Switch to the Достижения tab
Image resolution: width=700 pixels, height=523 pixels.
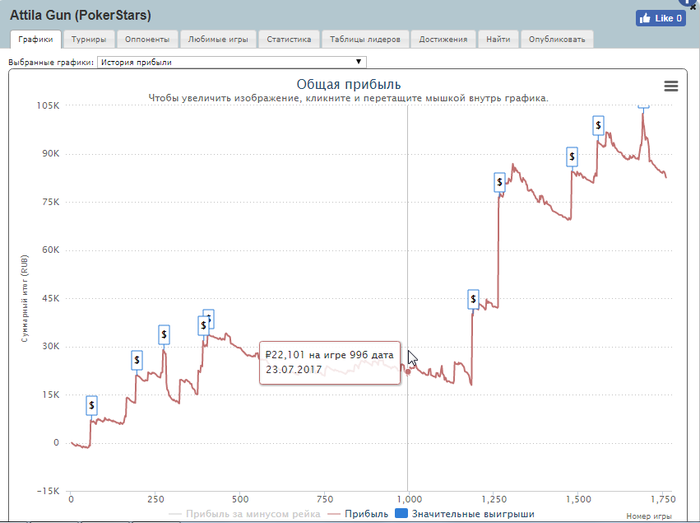(443, 39)
